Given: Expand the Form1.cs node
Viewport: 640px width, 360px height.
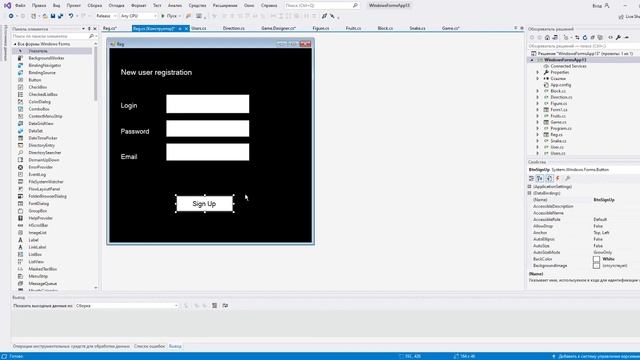Looking at the screenshot, I should tap(538, 110).
